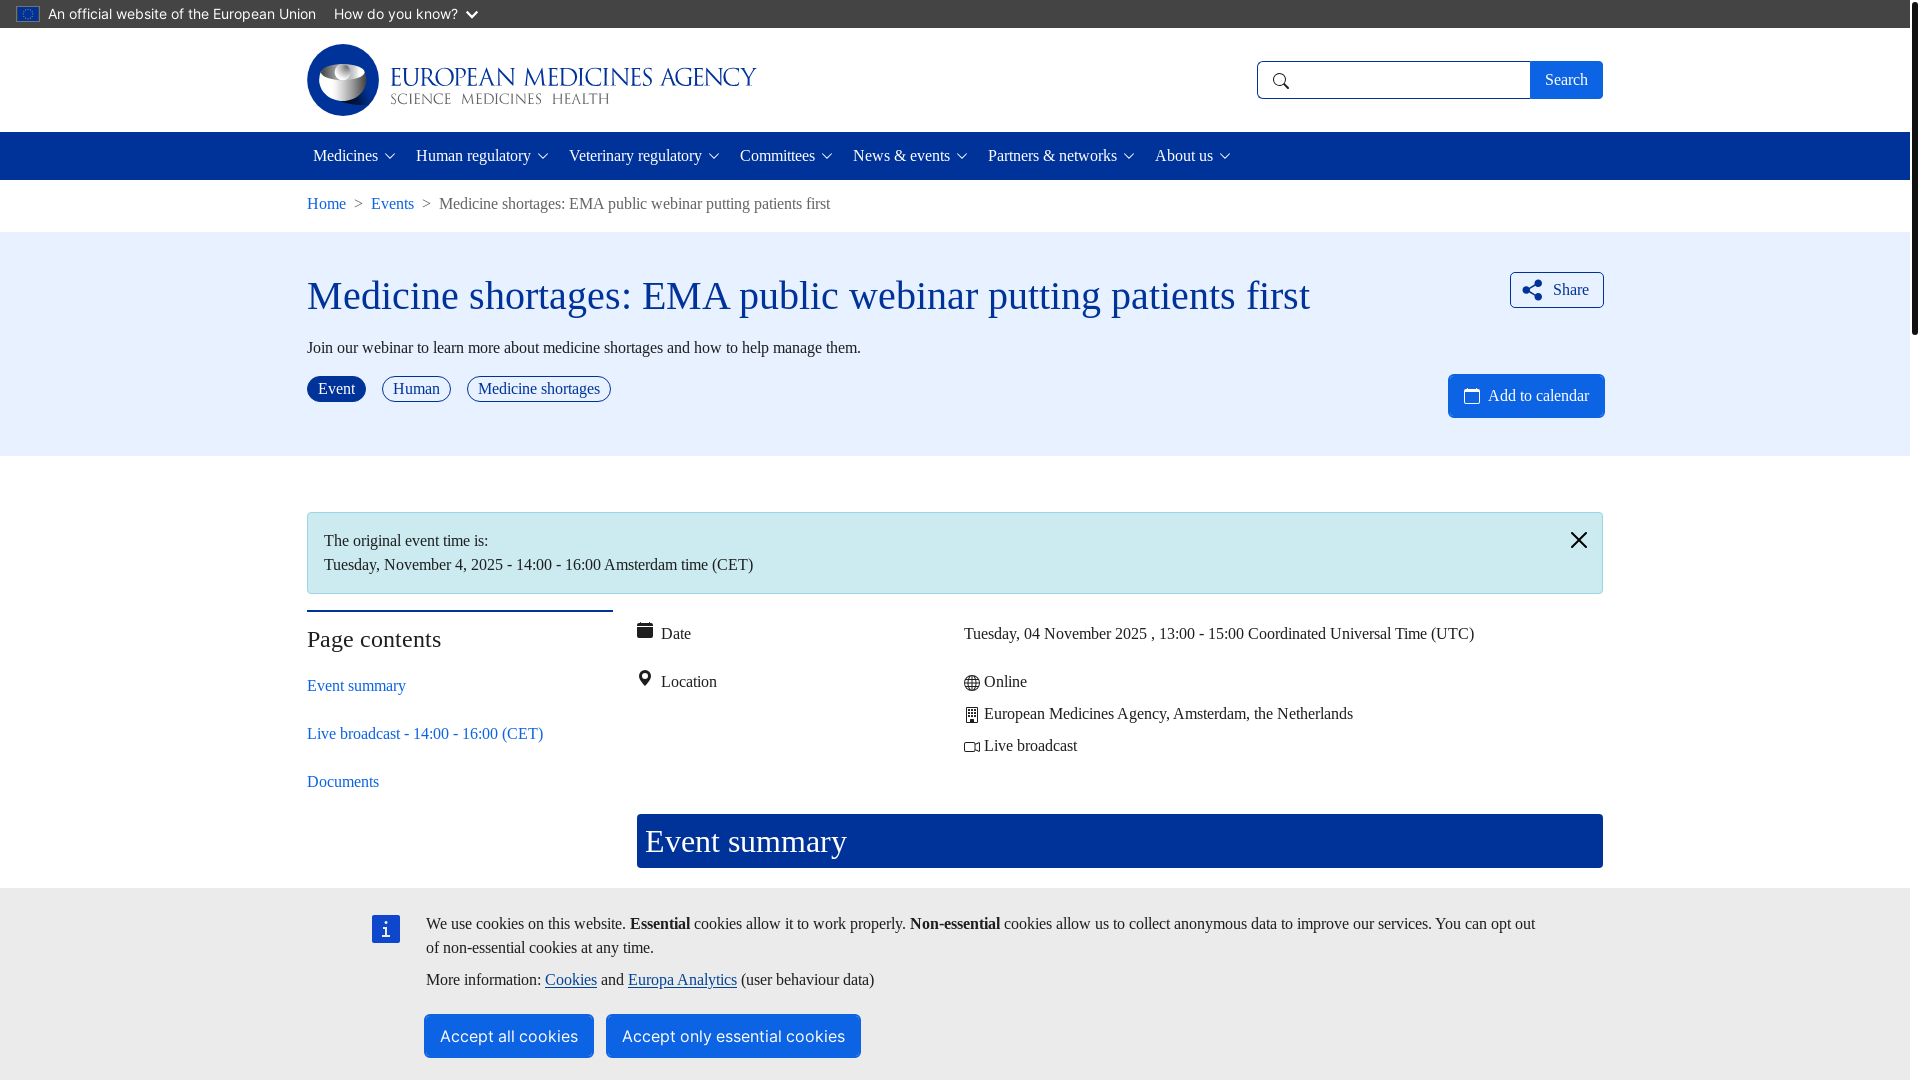Open the Committees menu
Image resolution: width=1920 pixels, height=1080 pixels.
786,156
